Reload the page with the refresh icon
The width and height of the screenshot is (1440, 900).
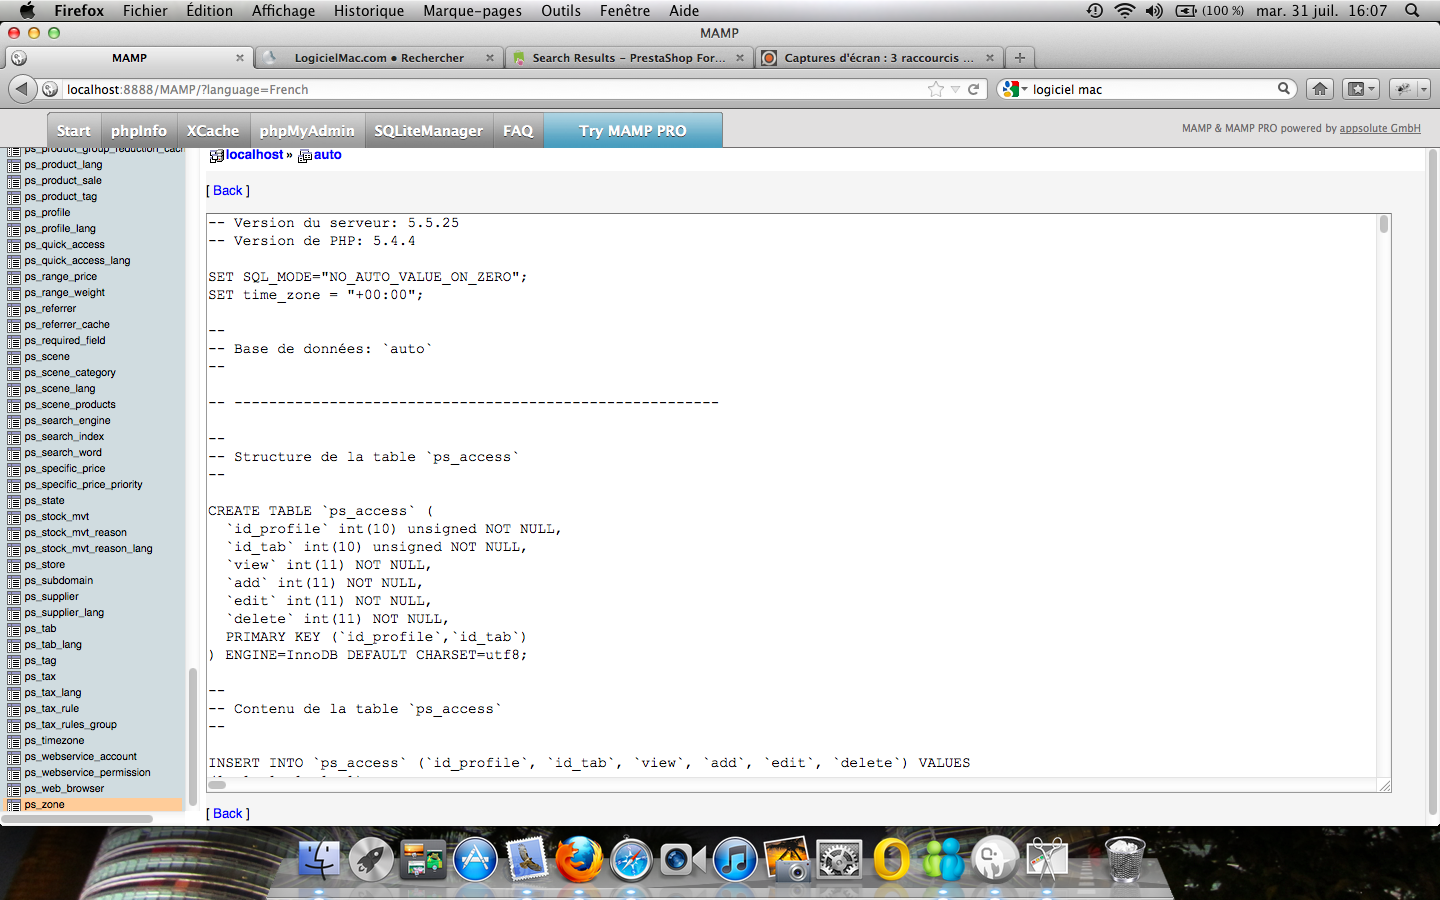[973, 89]
